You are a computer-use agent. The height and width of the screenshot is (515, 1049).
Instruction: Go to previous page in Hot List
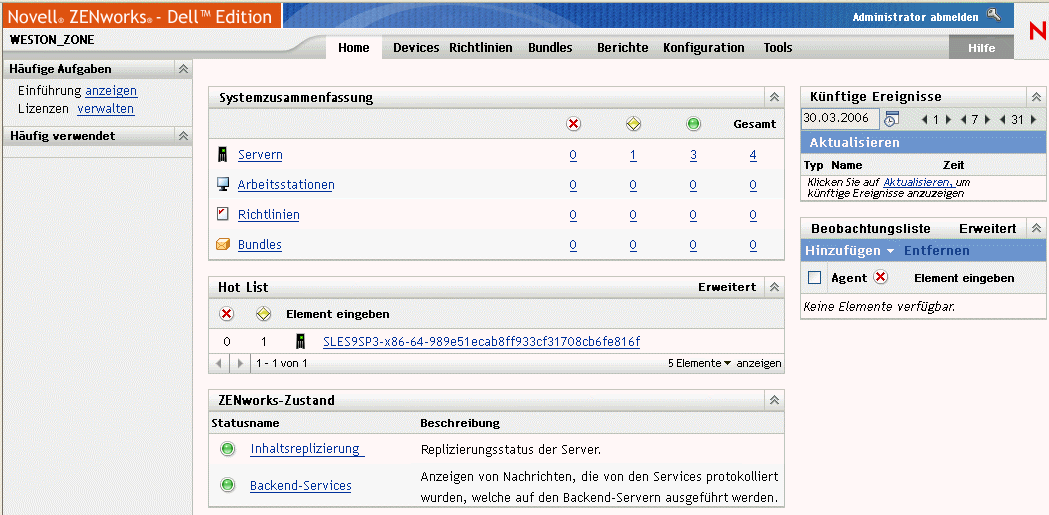coord(219,364)
